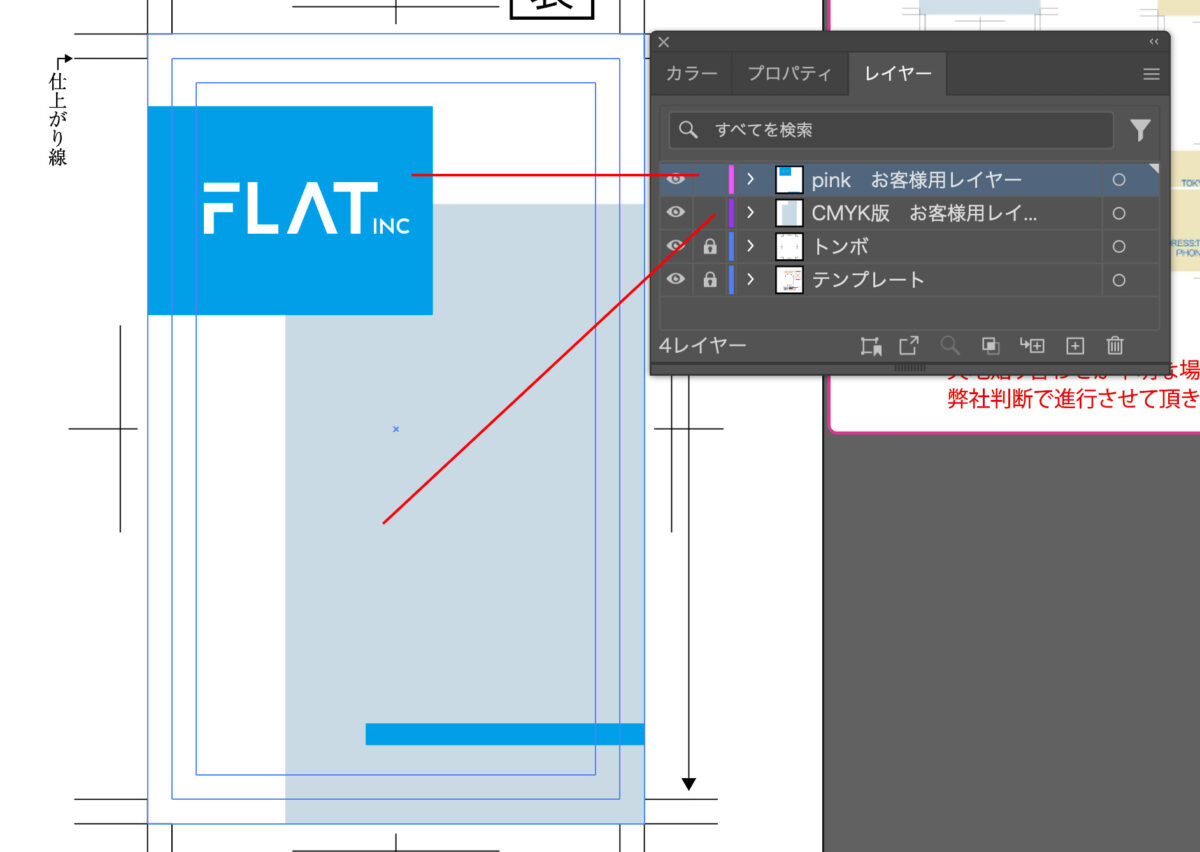1200x852 pixels.
Task: Click the Delete Selection trash icon
Action: [x=1115, y=346]
